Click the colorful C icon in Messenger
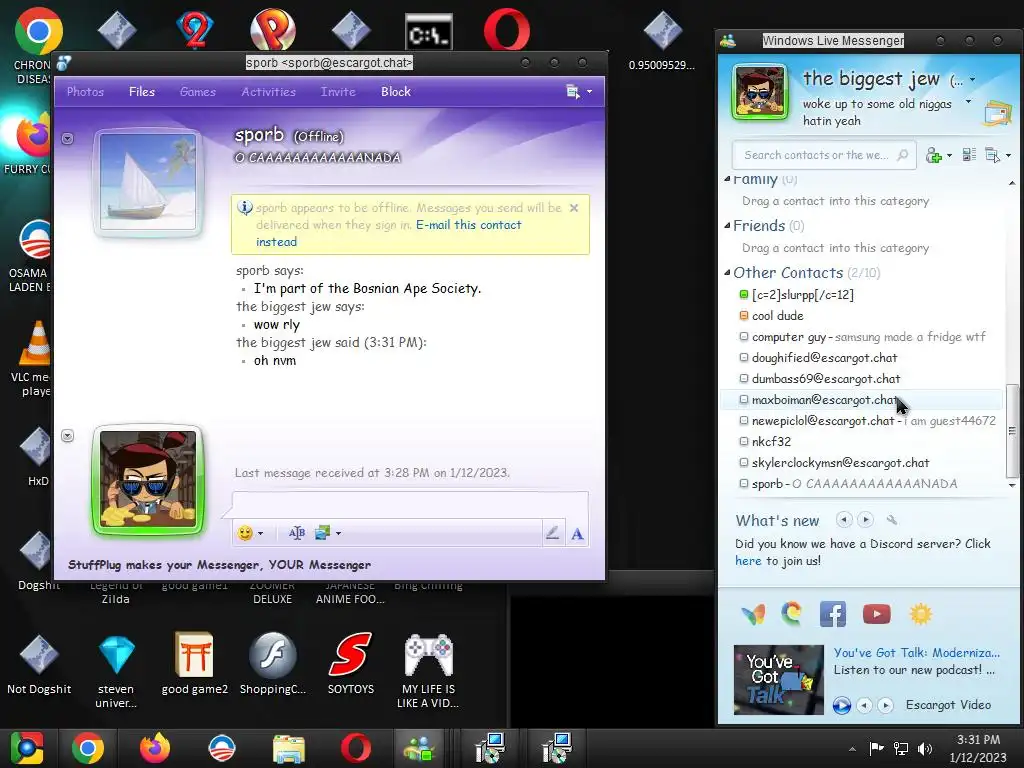This screenshot has height=768, width=1024. pos(792,614)
